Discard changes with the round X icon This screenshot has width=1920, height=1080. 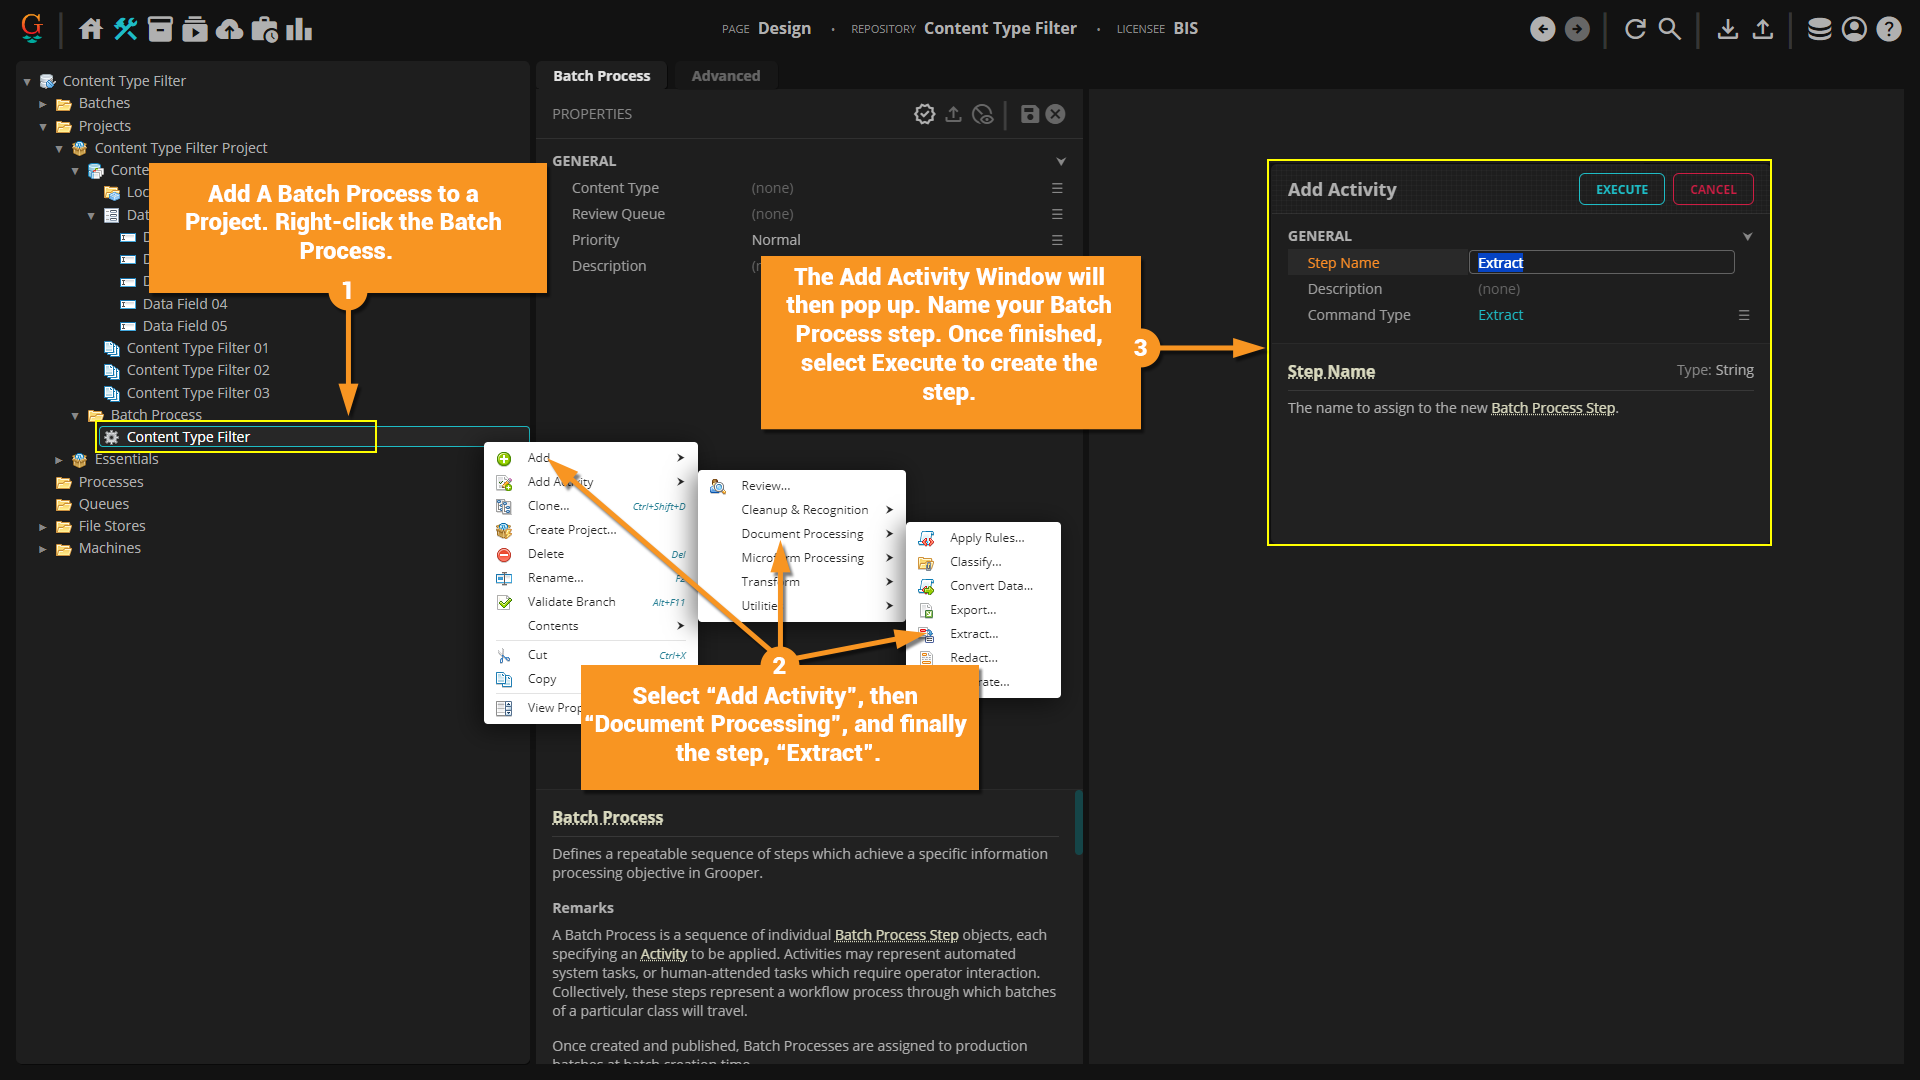[1056, 114]
